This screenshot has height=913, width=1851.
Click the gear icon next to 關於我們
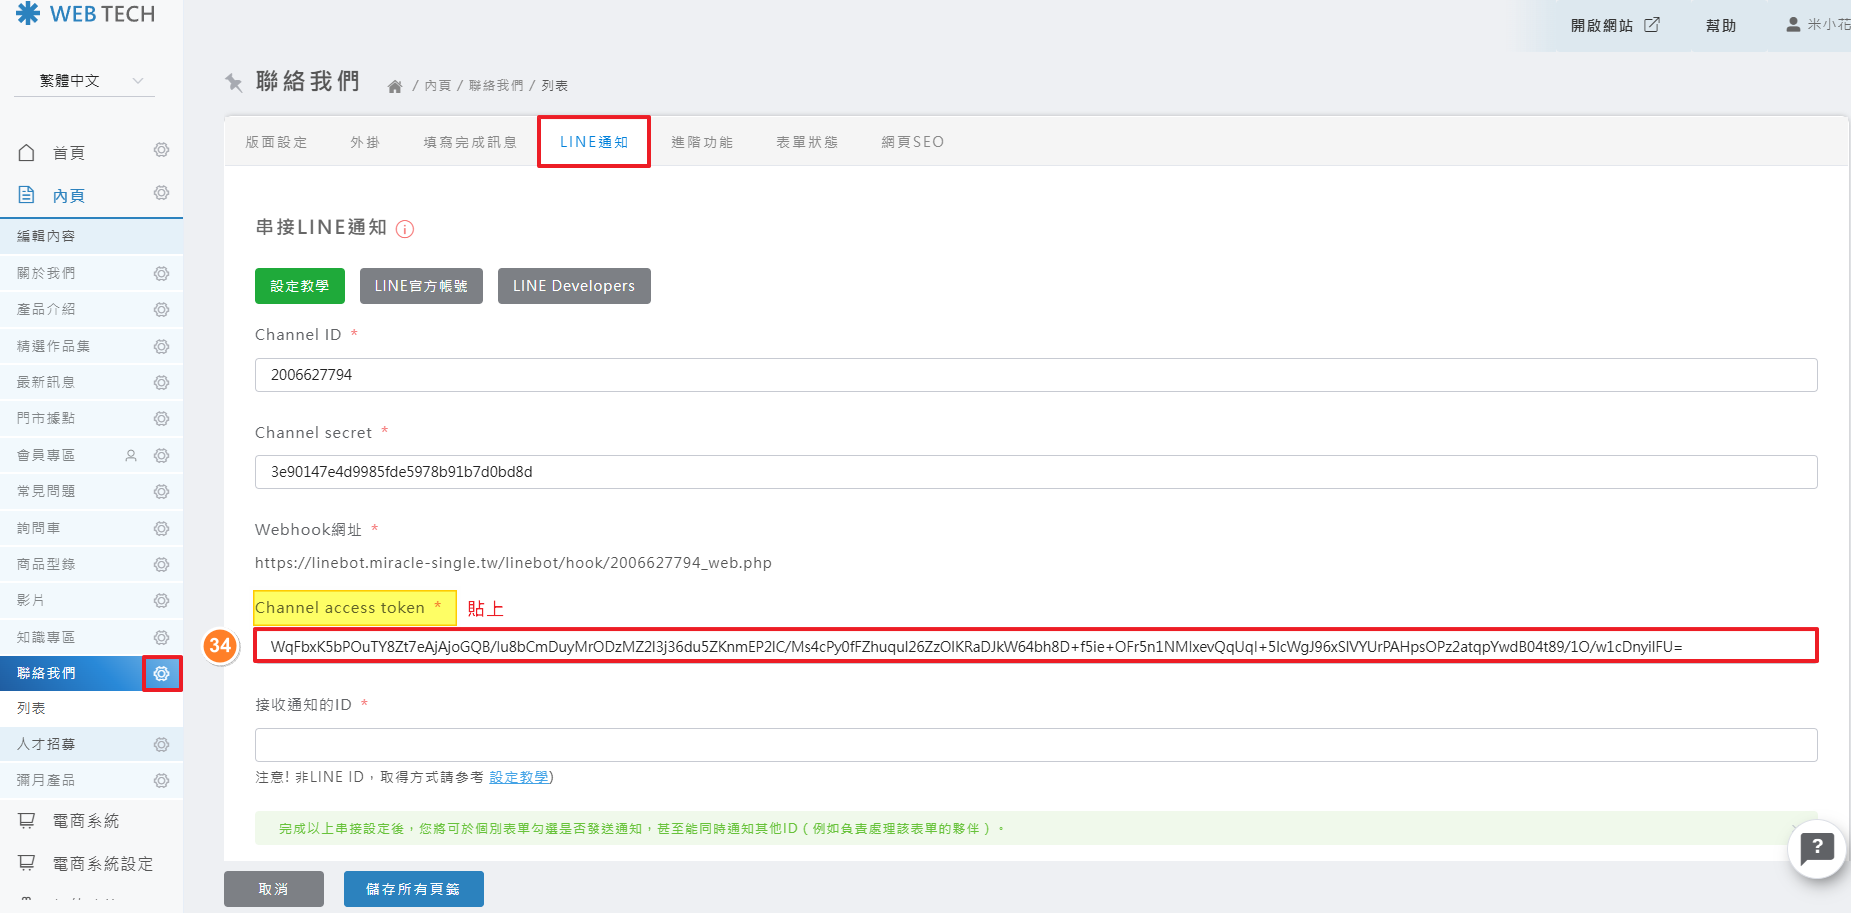(x=161, y=274)
